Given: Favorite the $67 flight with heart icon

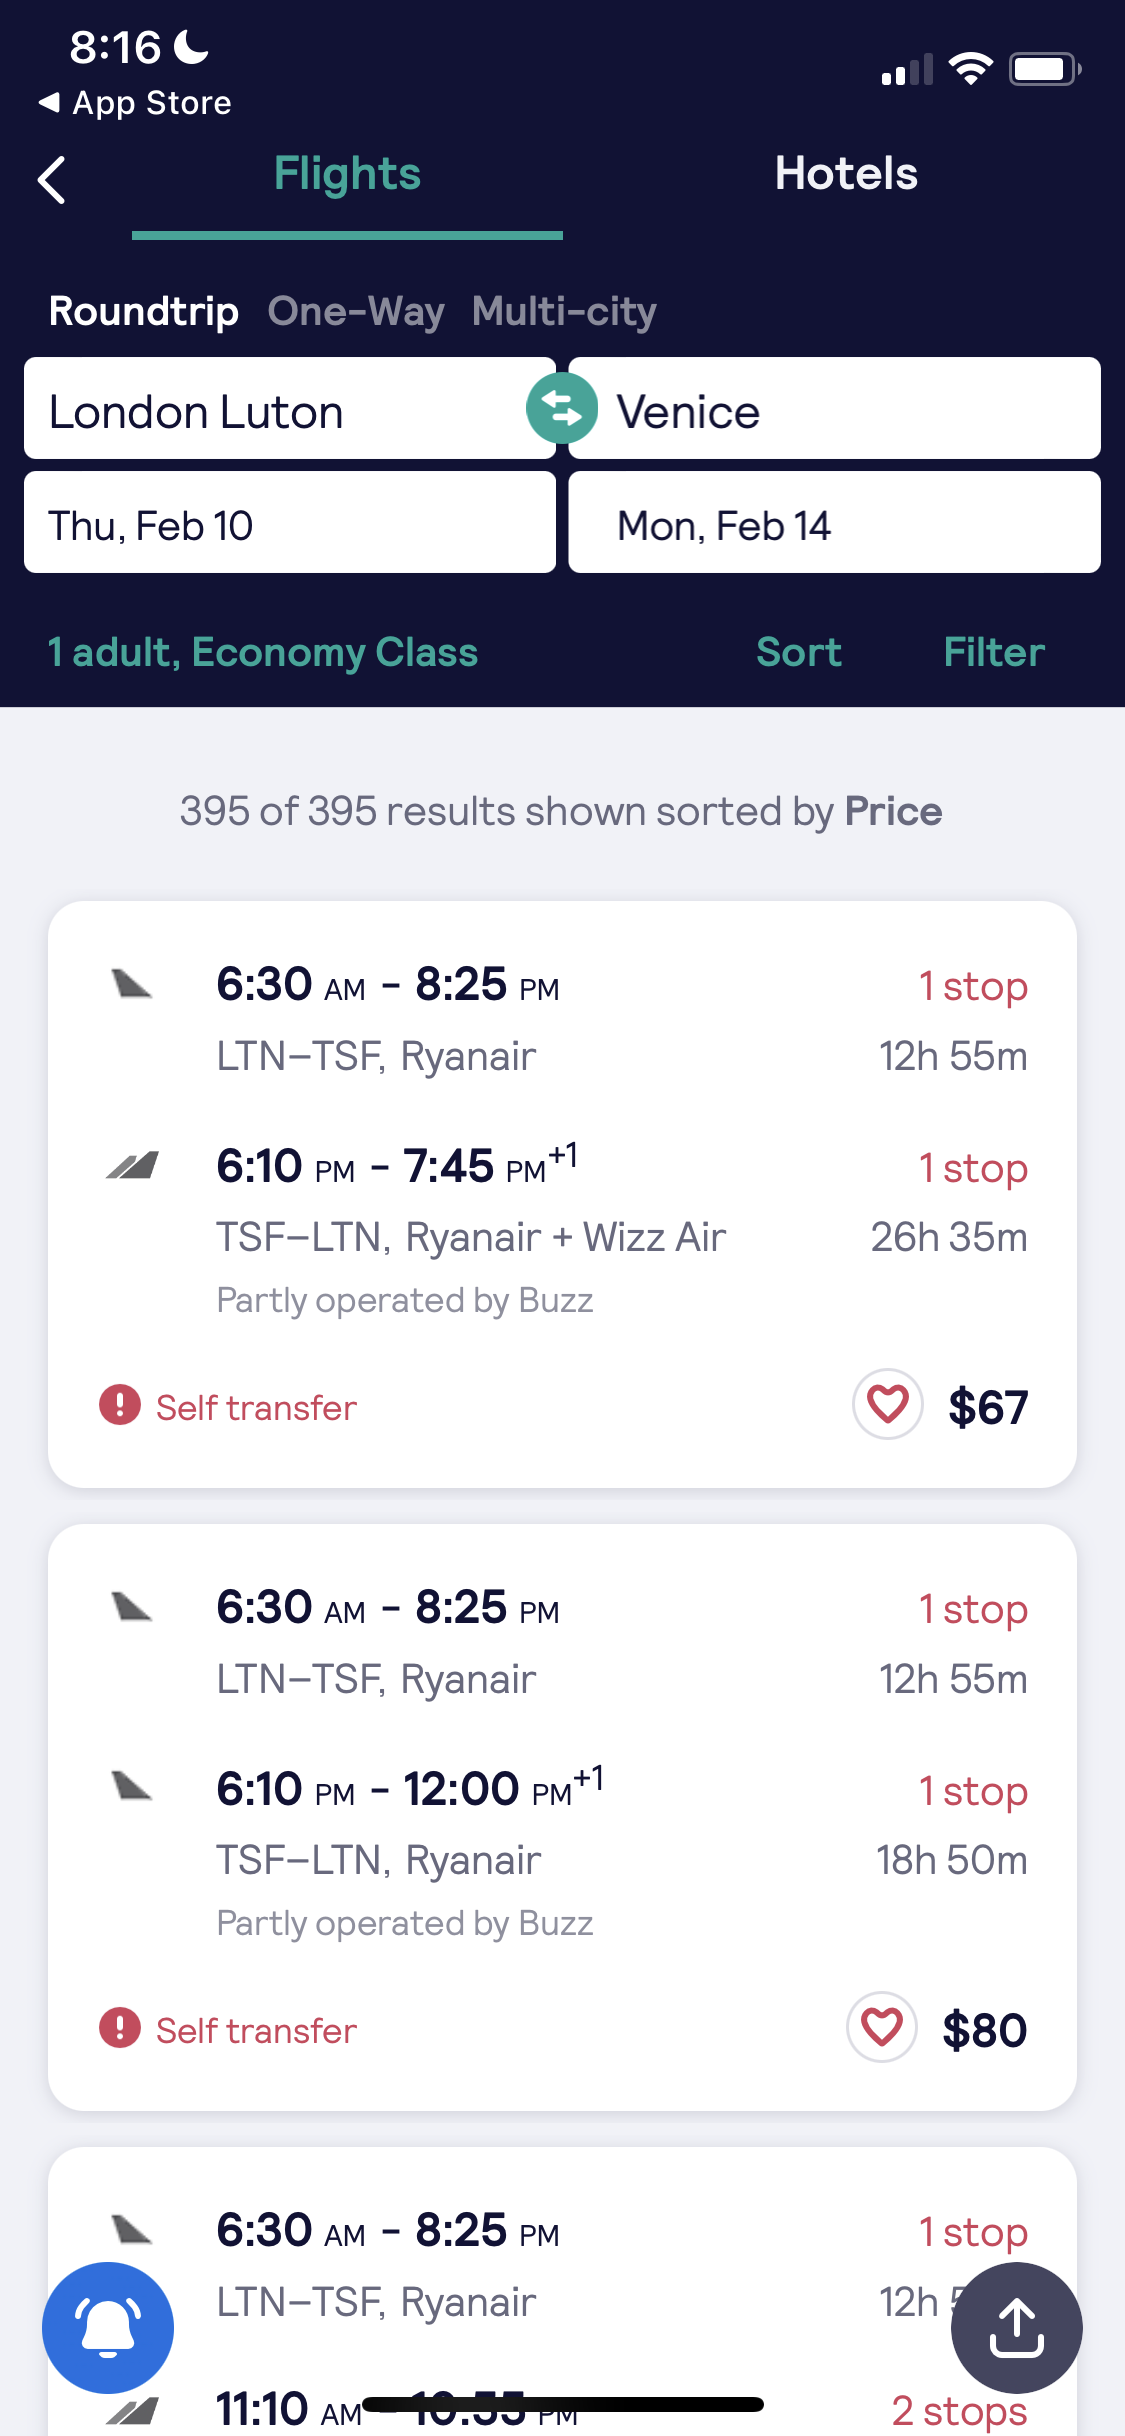Looking at the screenshot, I should click(x=887, y=1404).
